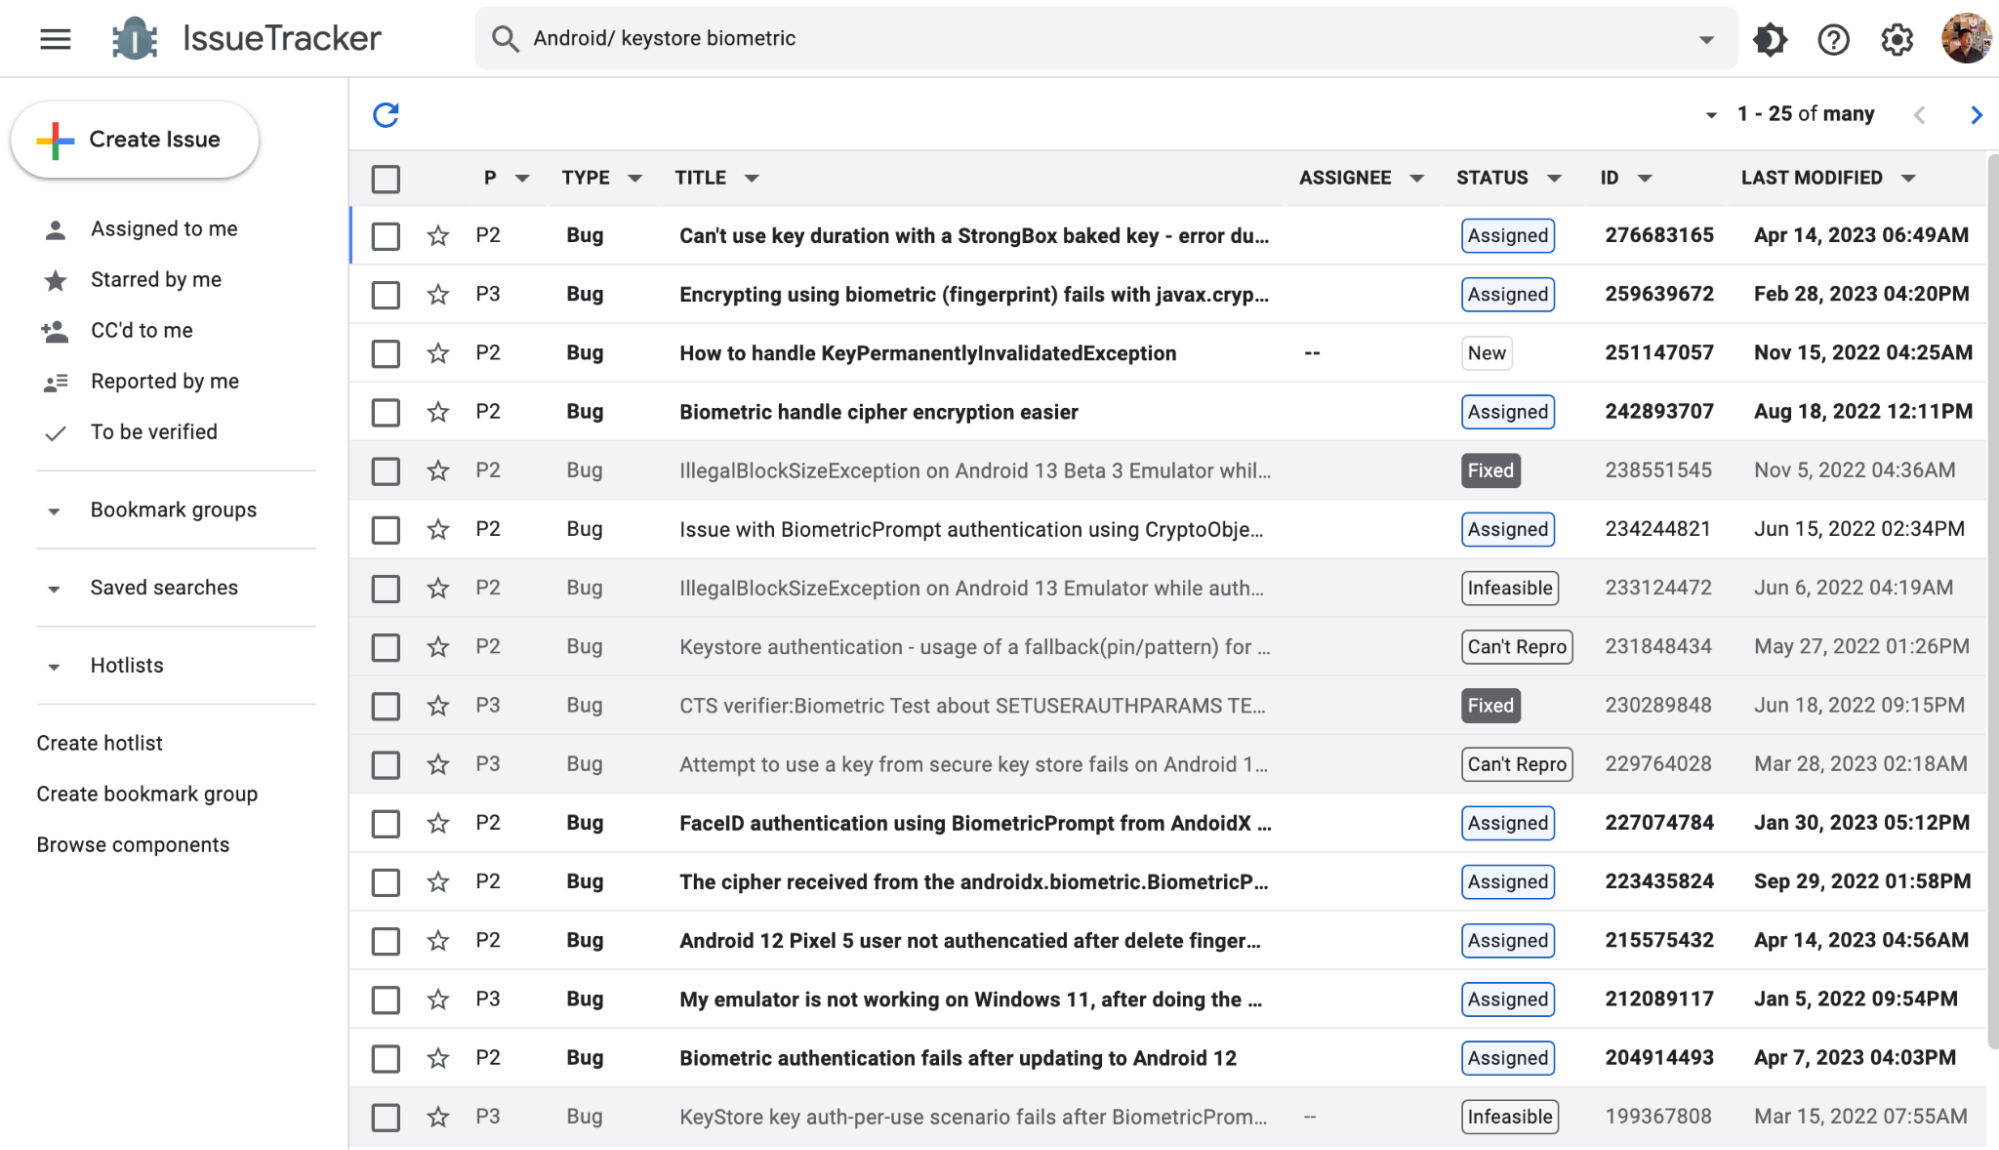Image resolution: width=1999 pixels, height=1150 pixels.
Task: Expand the Bookmark groups section
Action: tap(54, 511)
